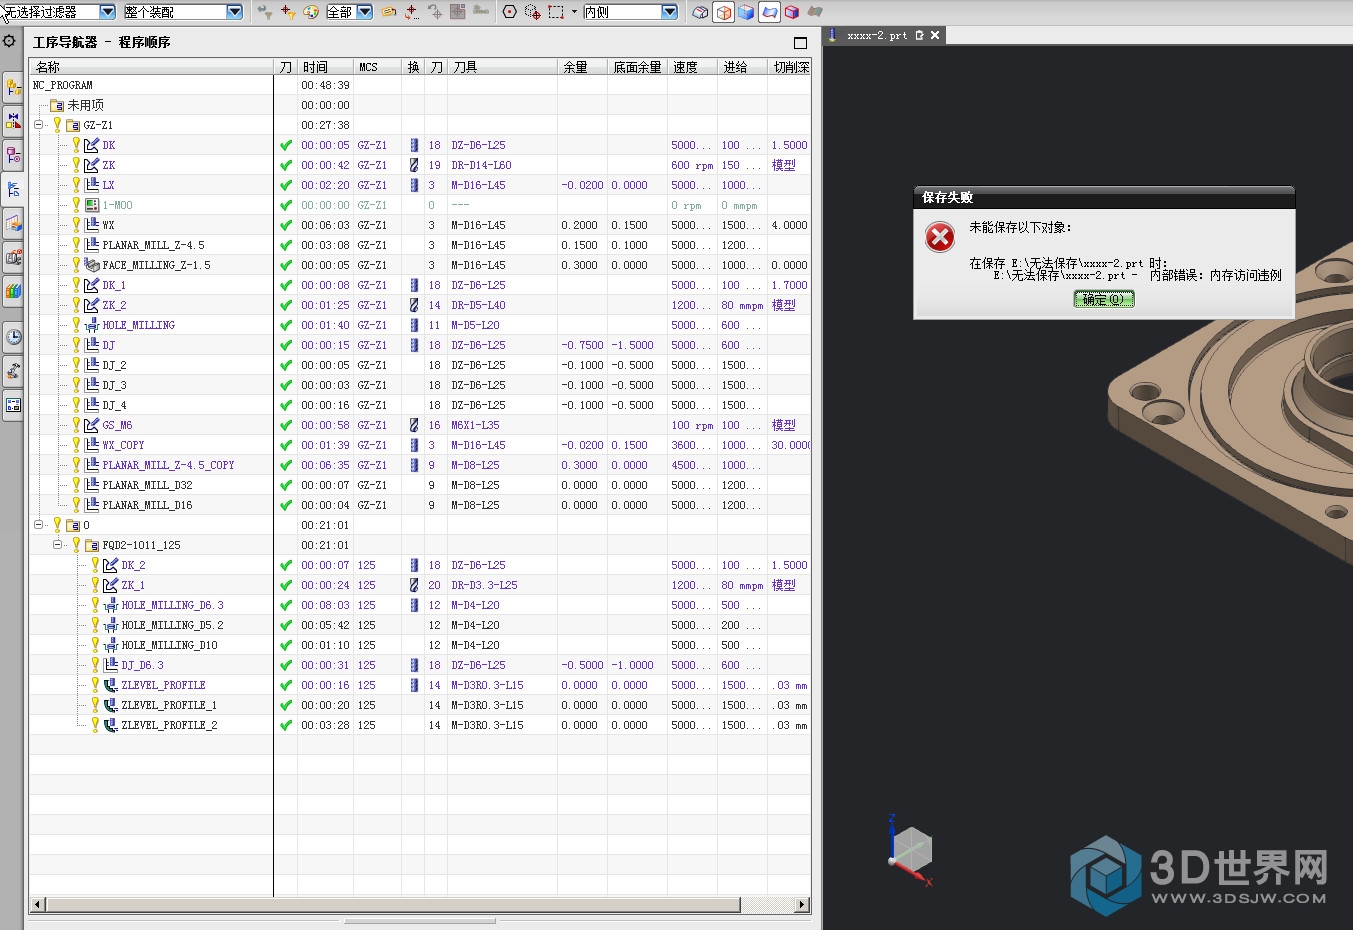Switch to the xxxx-2.prt tab
Screen dimensions: 1353x930
[877, 35]
